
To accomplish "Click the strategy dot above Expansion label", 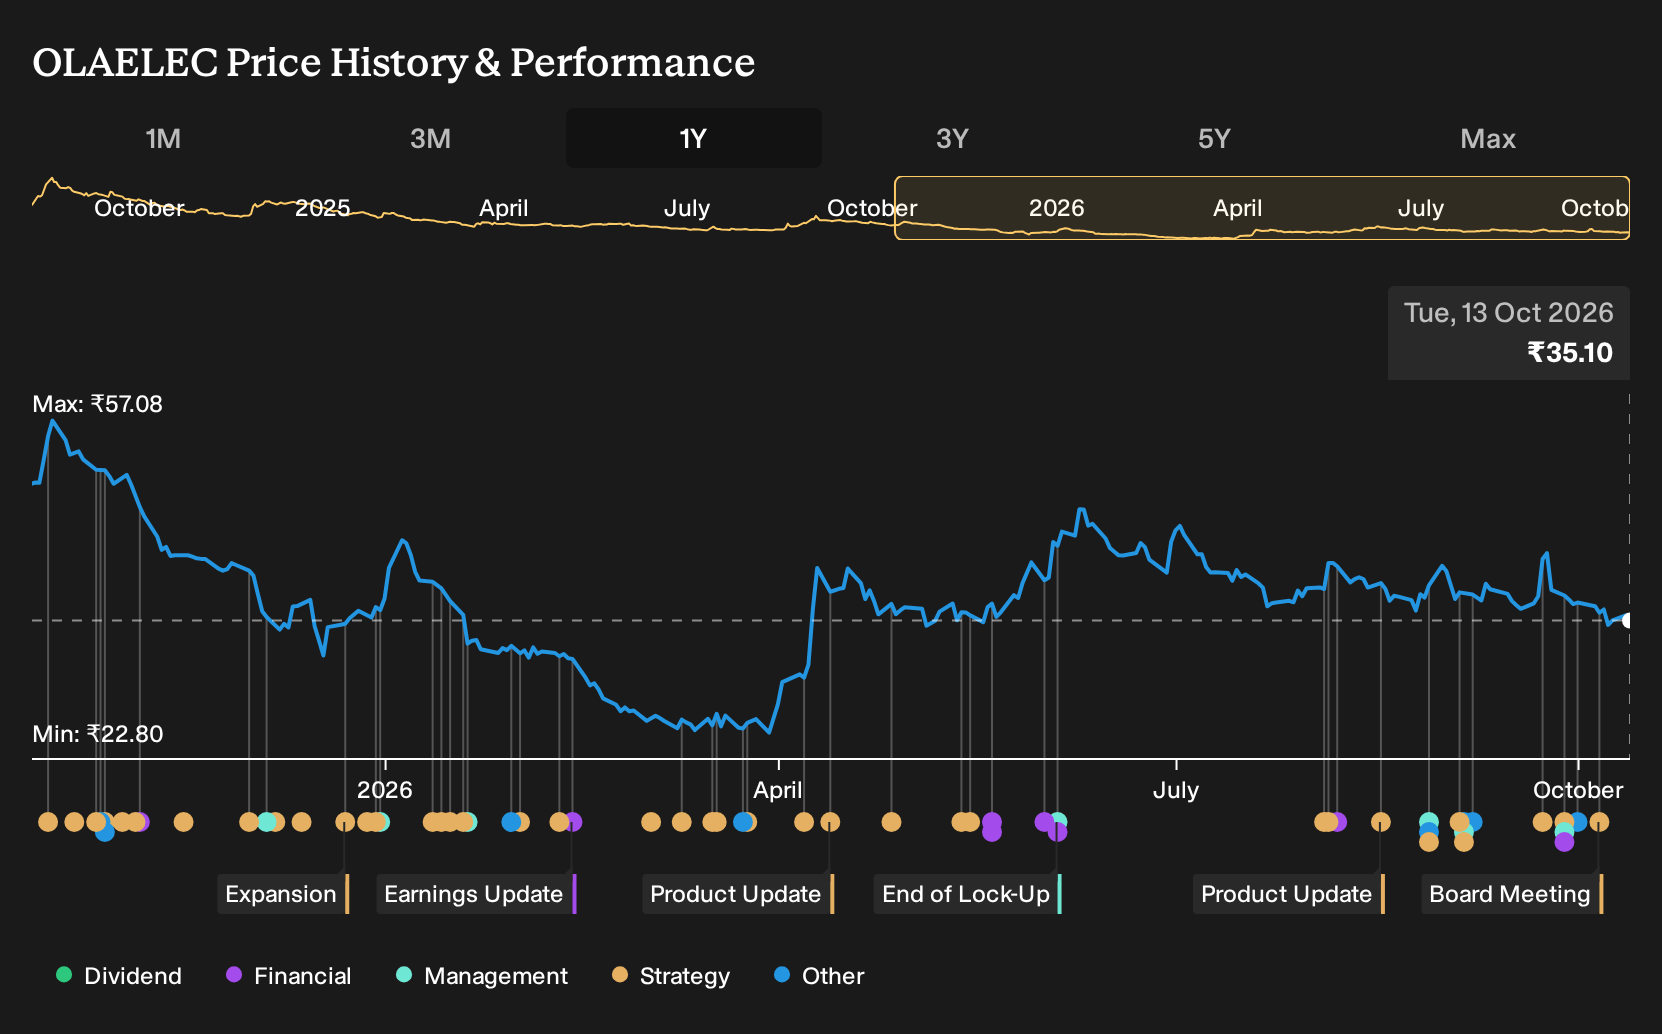I will coord(345,822).
